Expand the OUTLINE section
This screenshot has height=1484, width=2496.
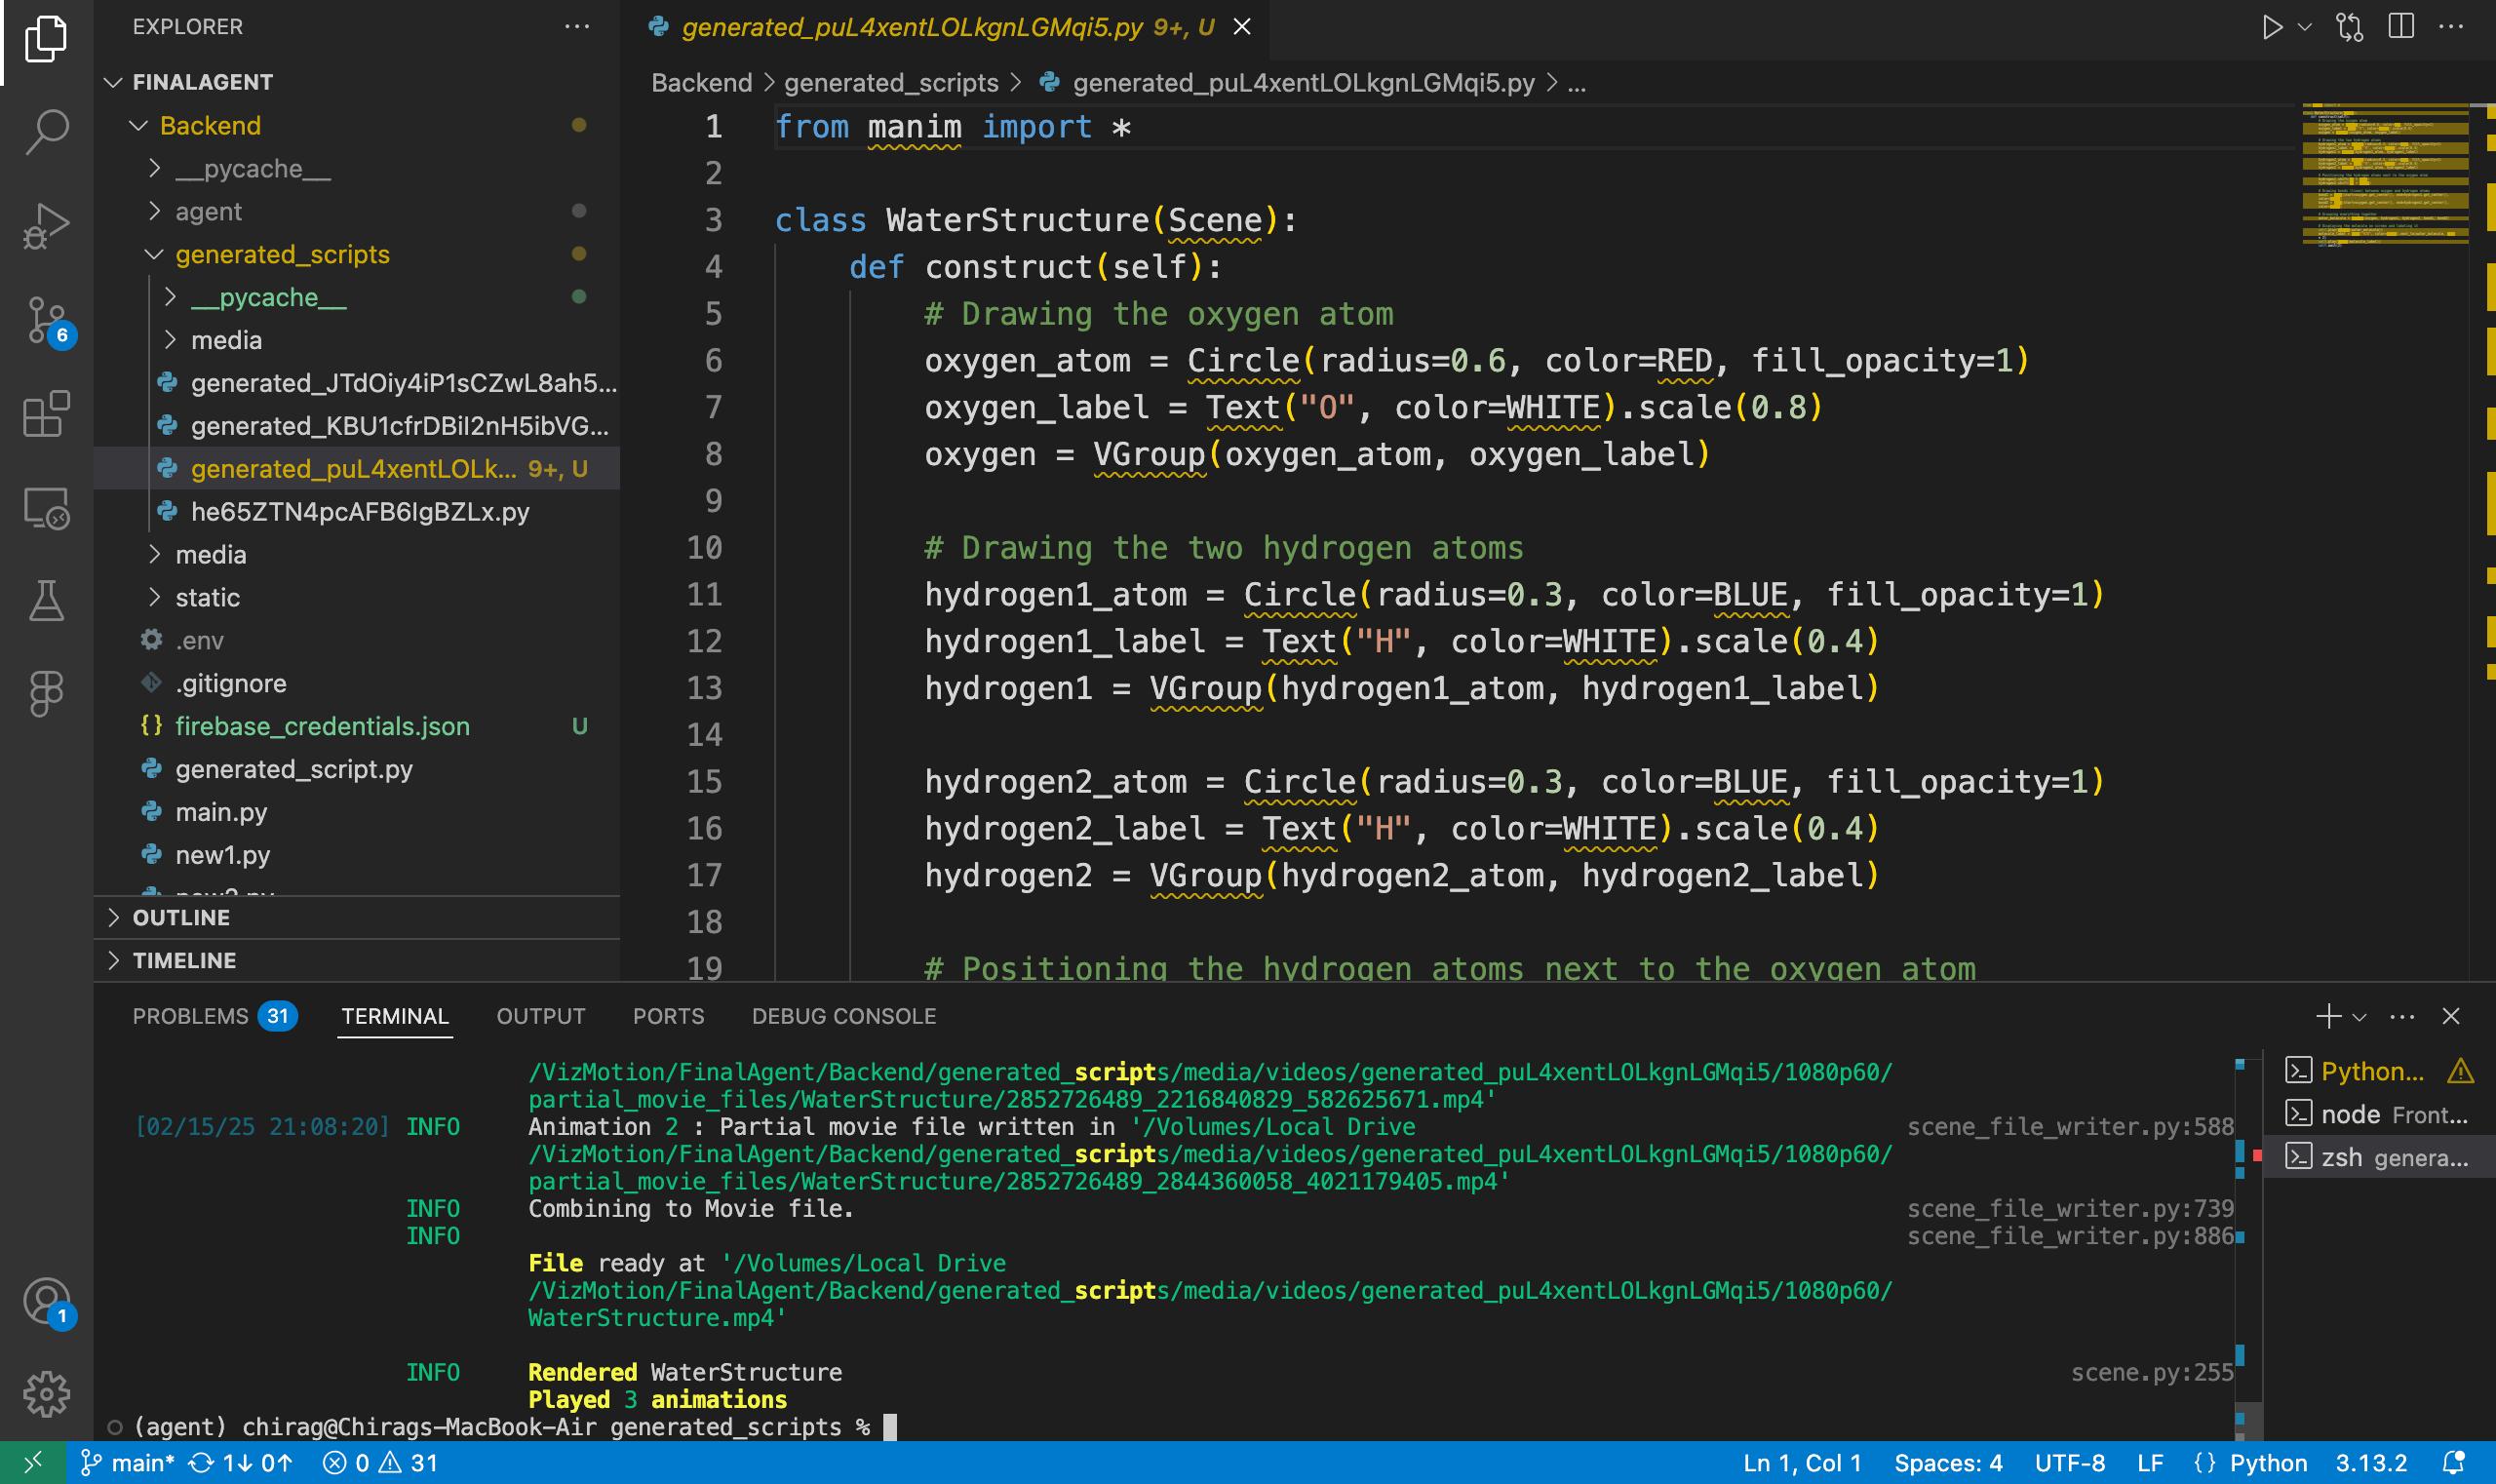tap(181, 917)
